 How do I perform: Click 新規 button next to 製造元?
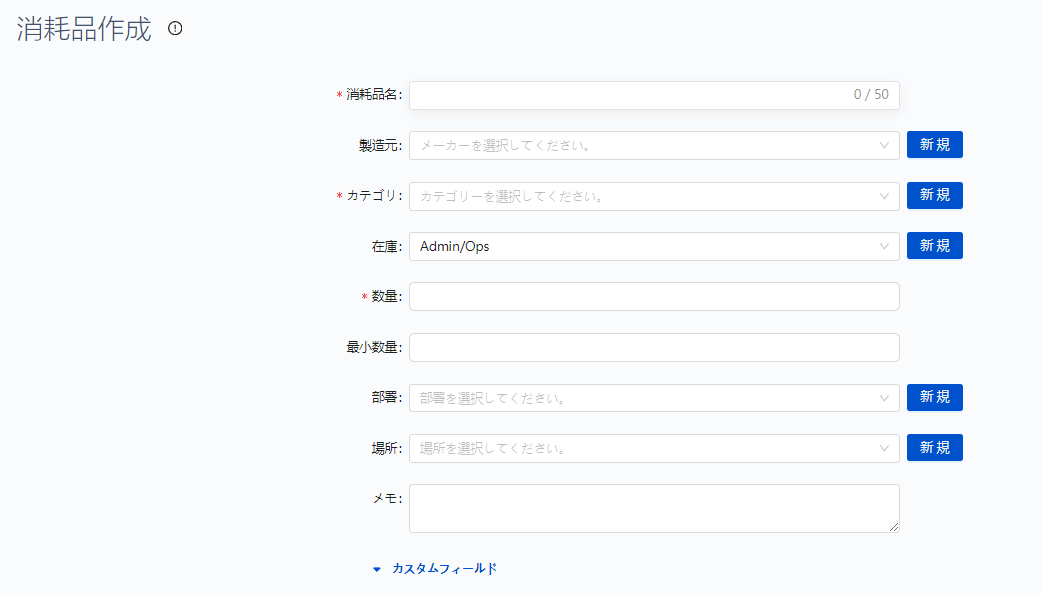tap(934, 145)
